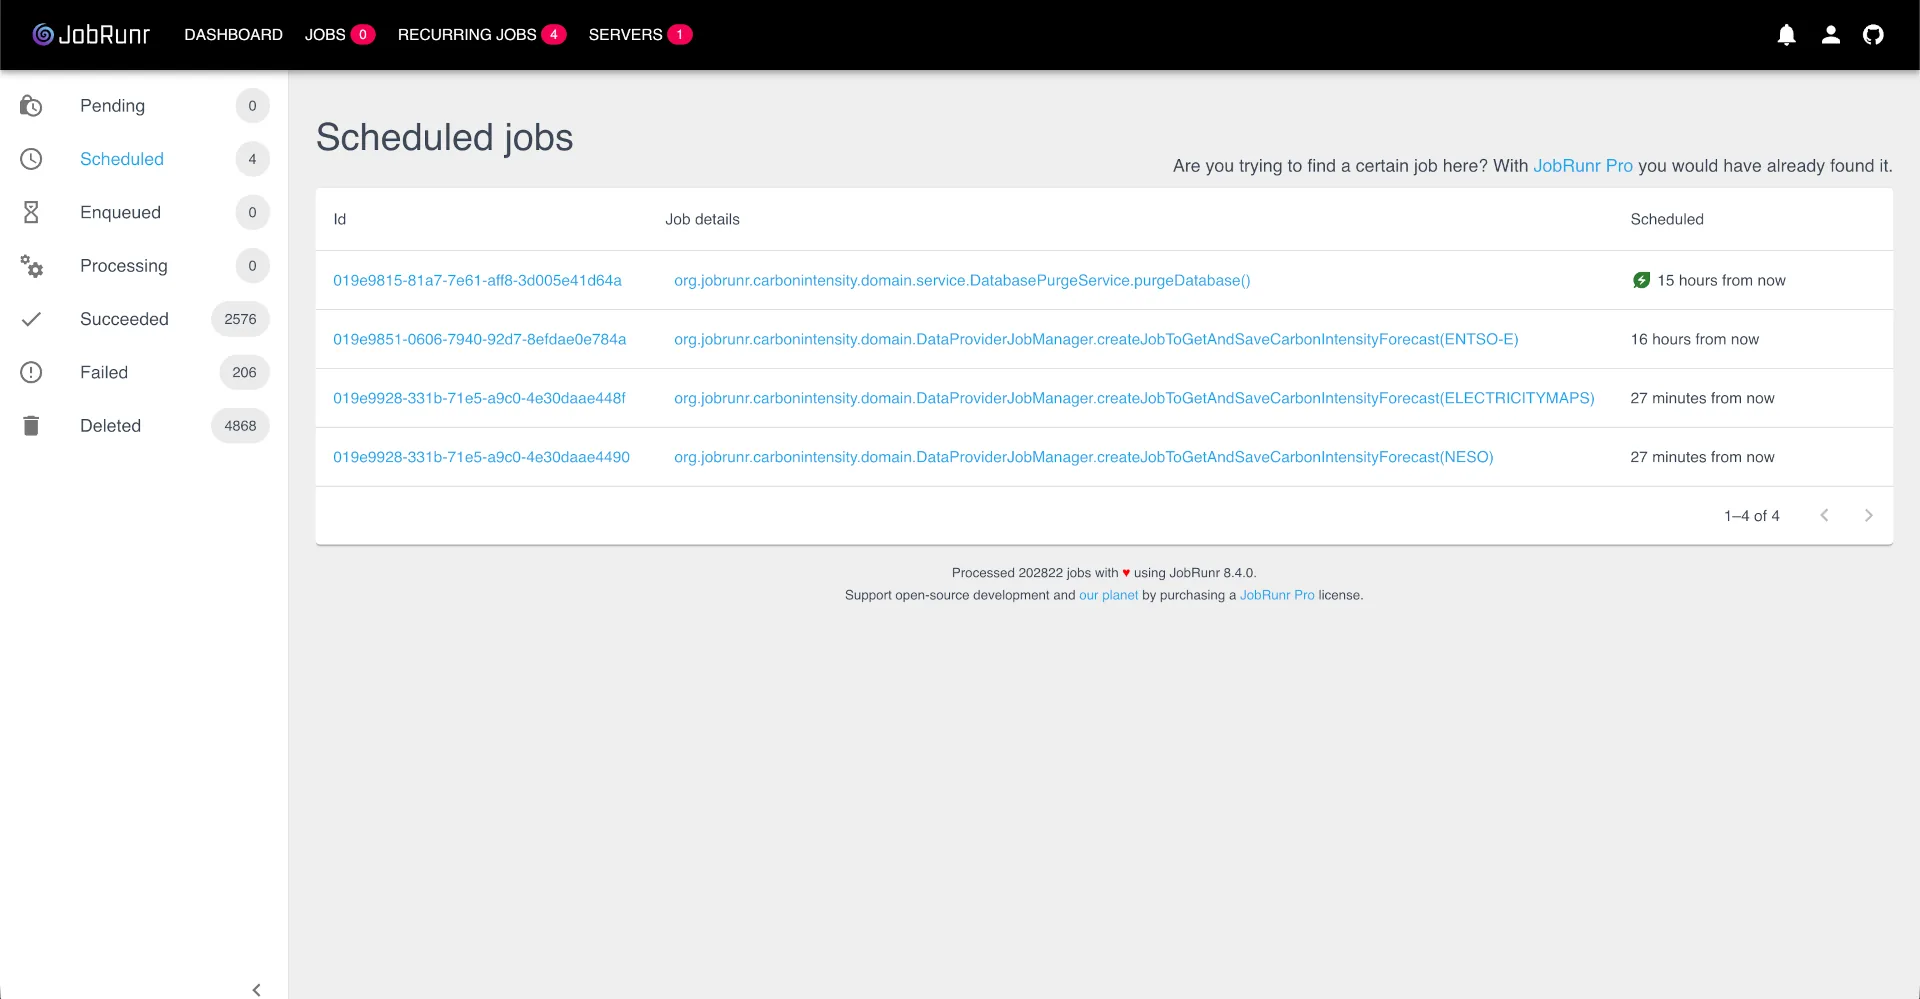Viewport: 1920px width, 999px height.
Task: Open the purgeDatabase() job details
Action: click(x=962, y=280)
